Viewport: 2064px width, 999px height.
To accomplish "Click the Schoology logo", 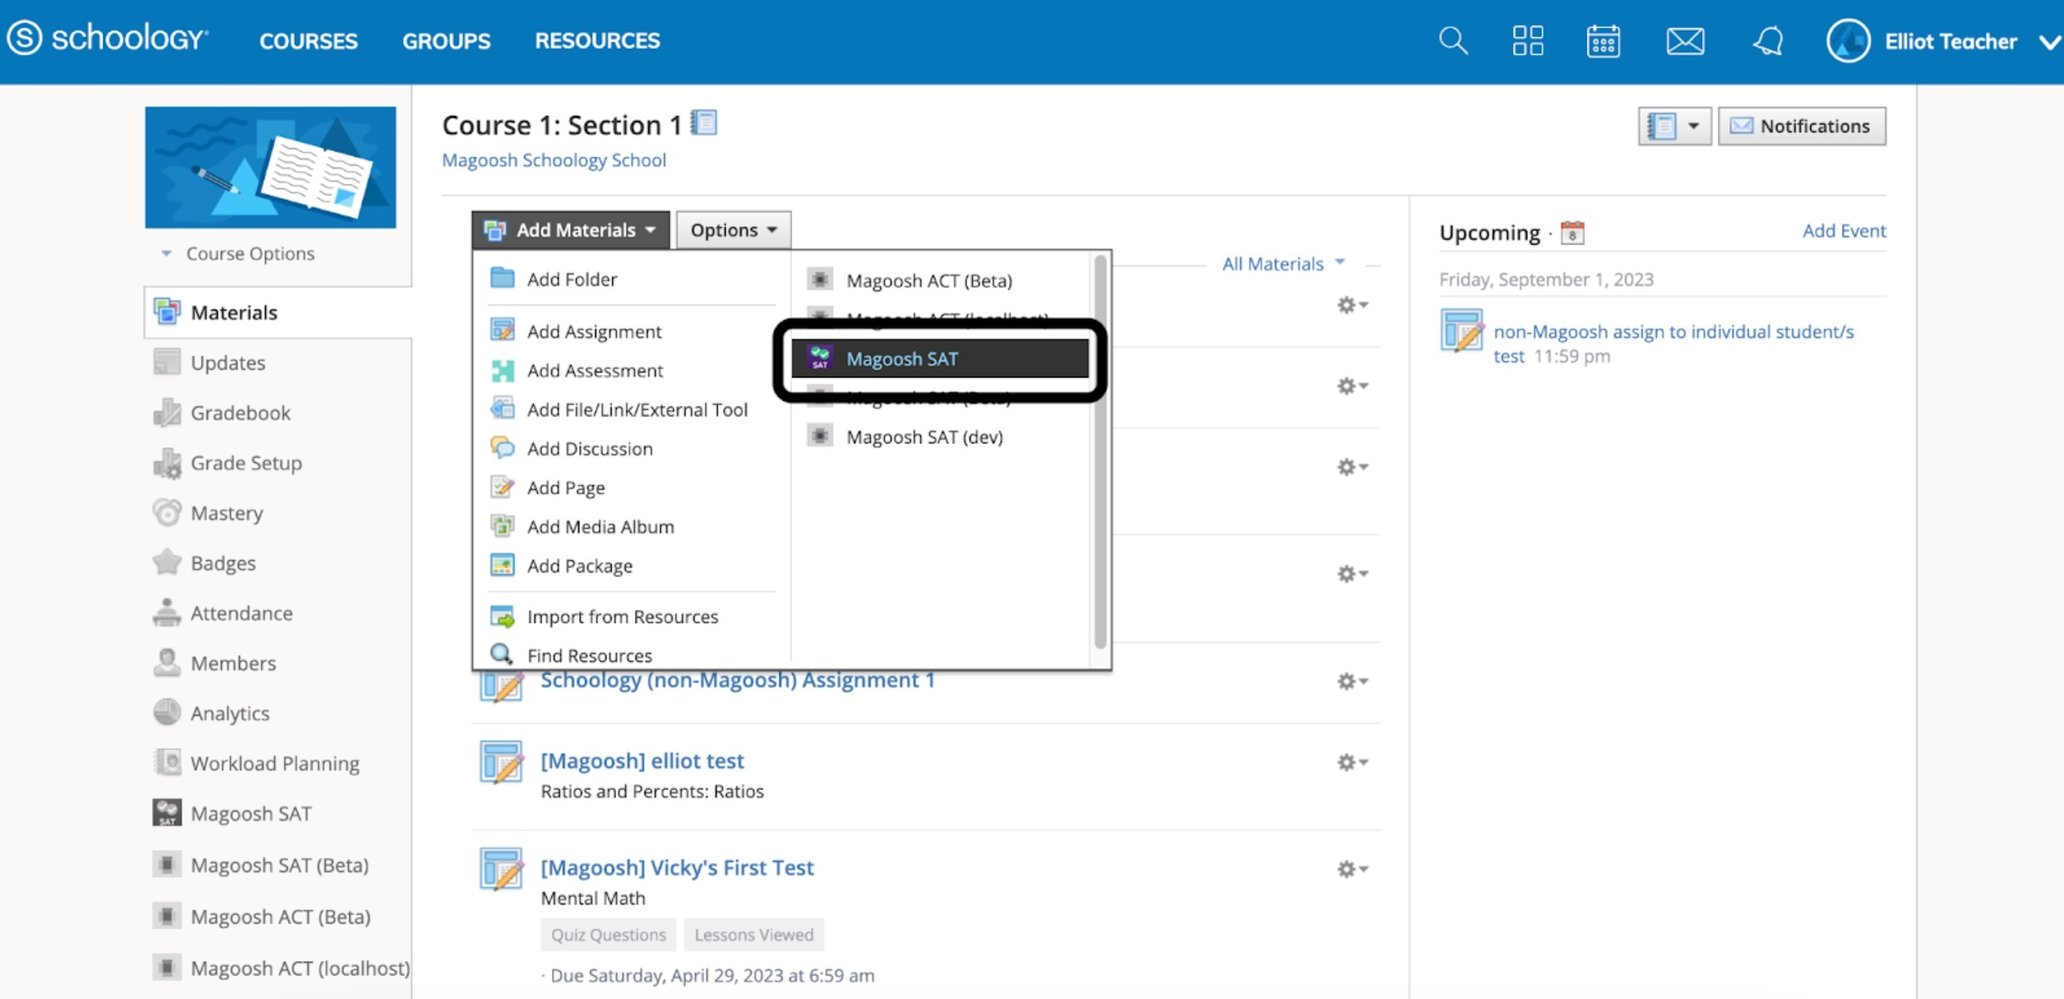I will (108, 38).
